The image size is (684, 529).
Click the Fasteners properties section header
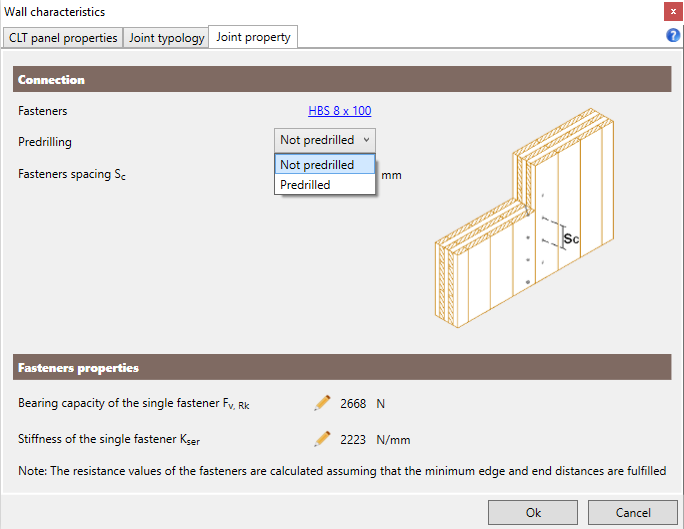342,367
